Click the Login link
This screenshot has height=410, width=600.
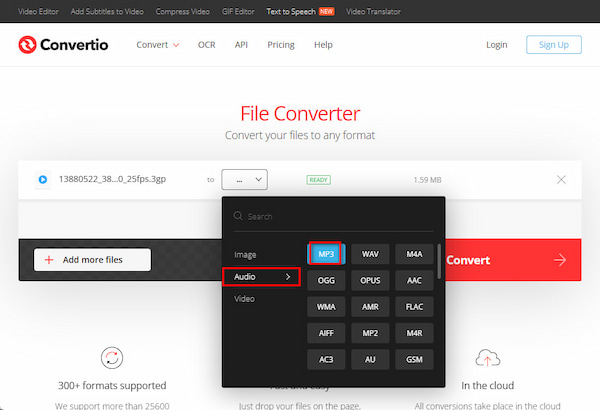point(497,45)
